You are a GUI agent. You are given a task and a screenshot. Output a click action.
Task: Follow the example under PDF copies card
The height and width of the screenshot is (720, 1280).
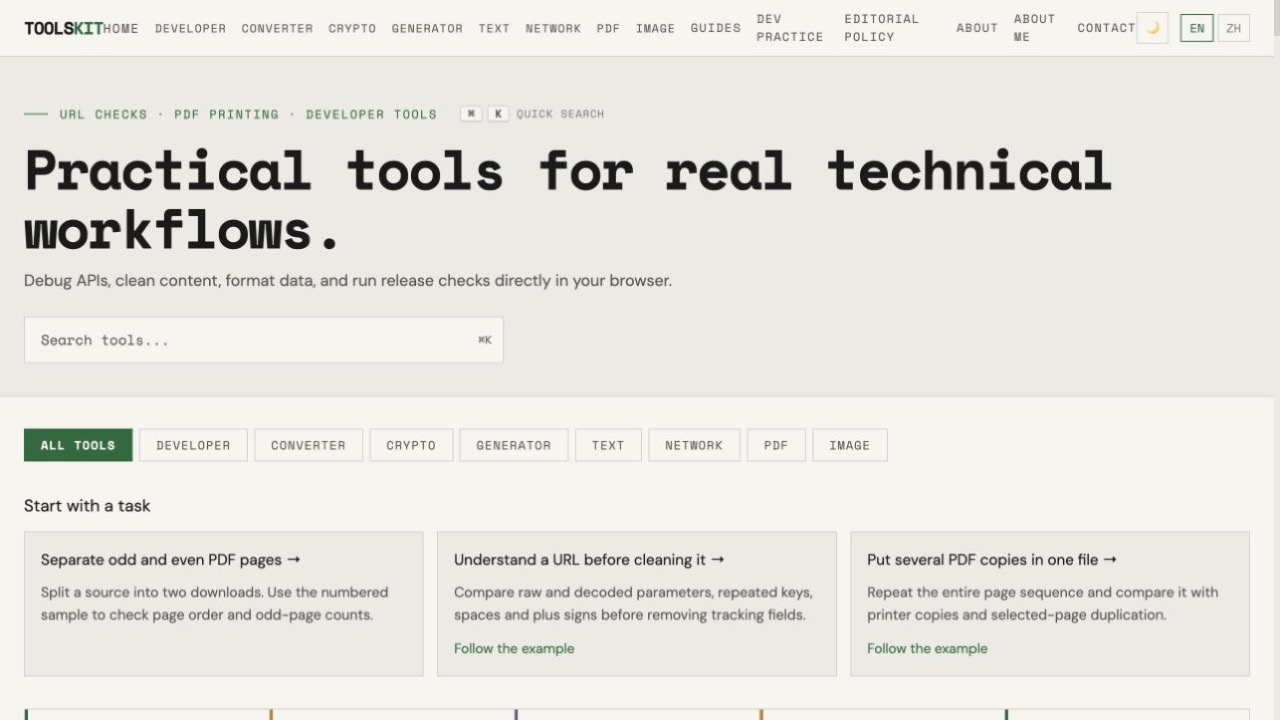click(927, 648)
